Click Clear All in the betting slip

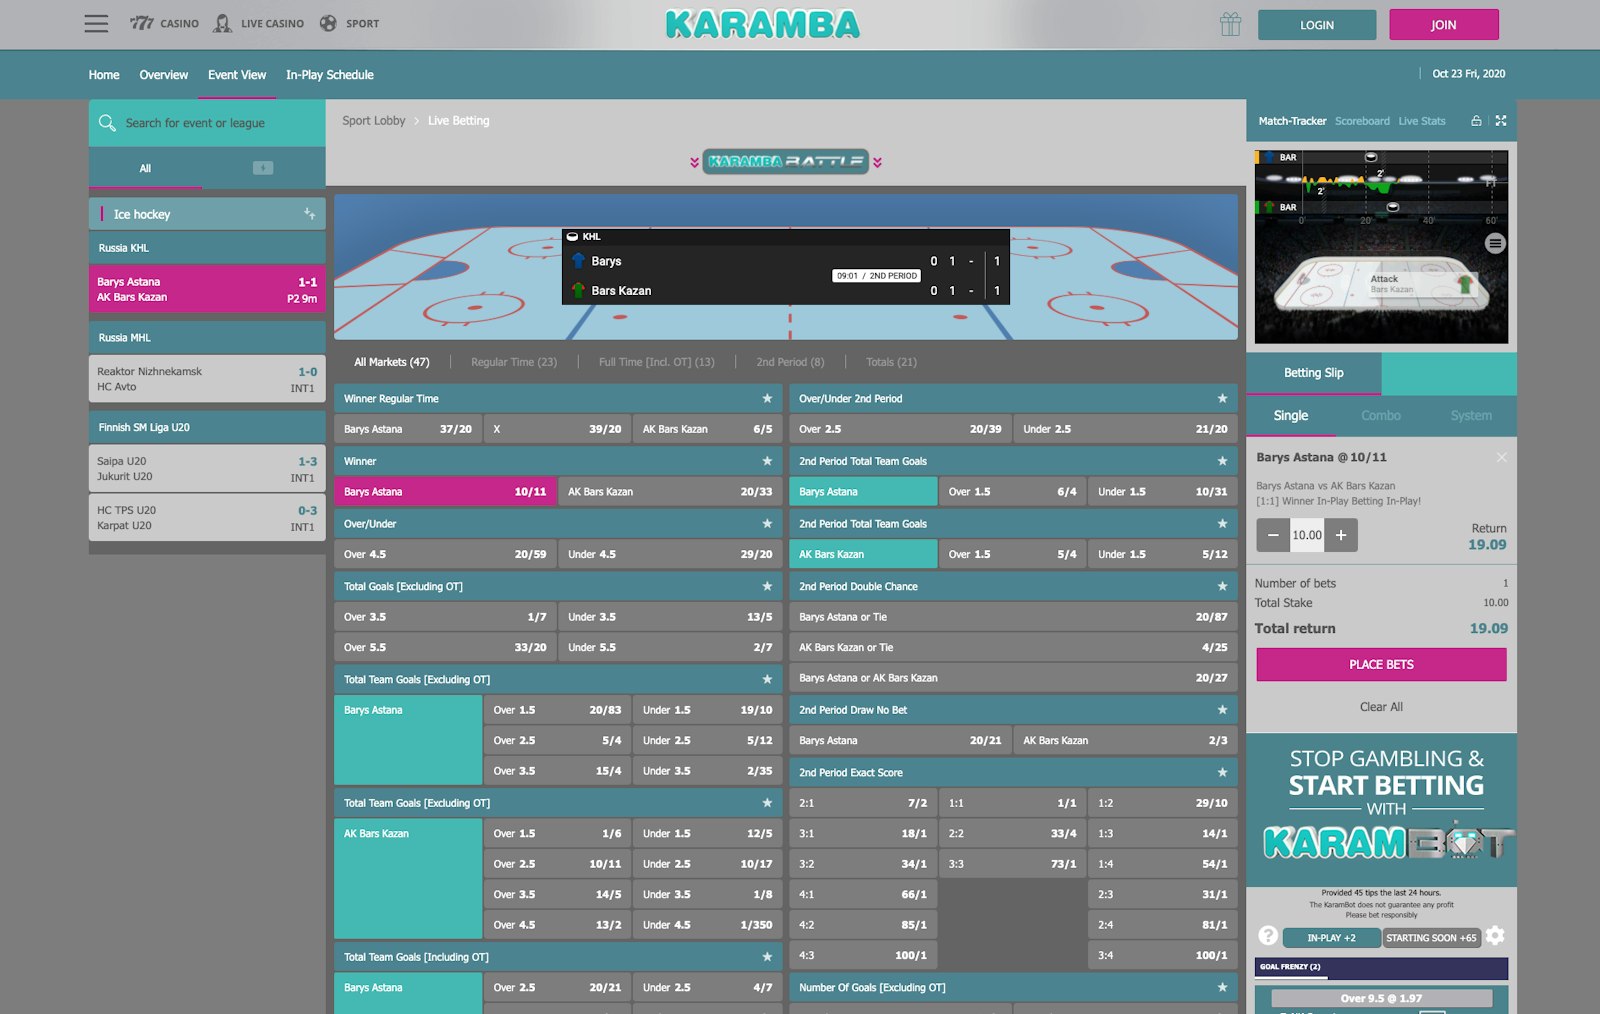1381,706
